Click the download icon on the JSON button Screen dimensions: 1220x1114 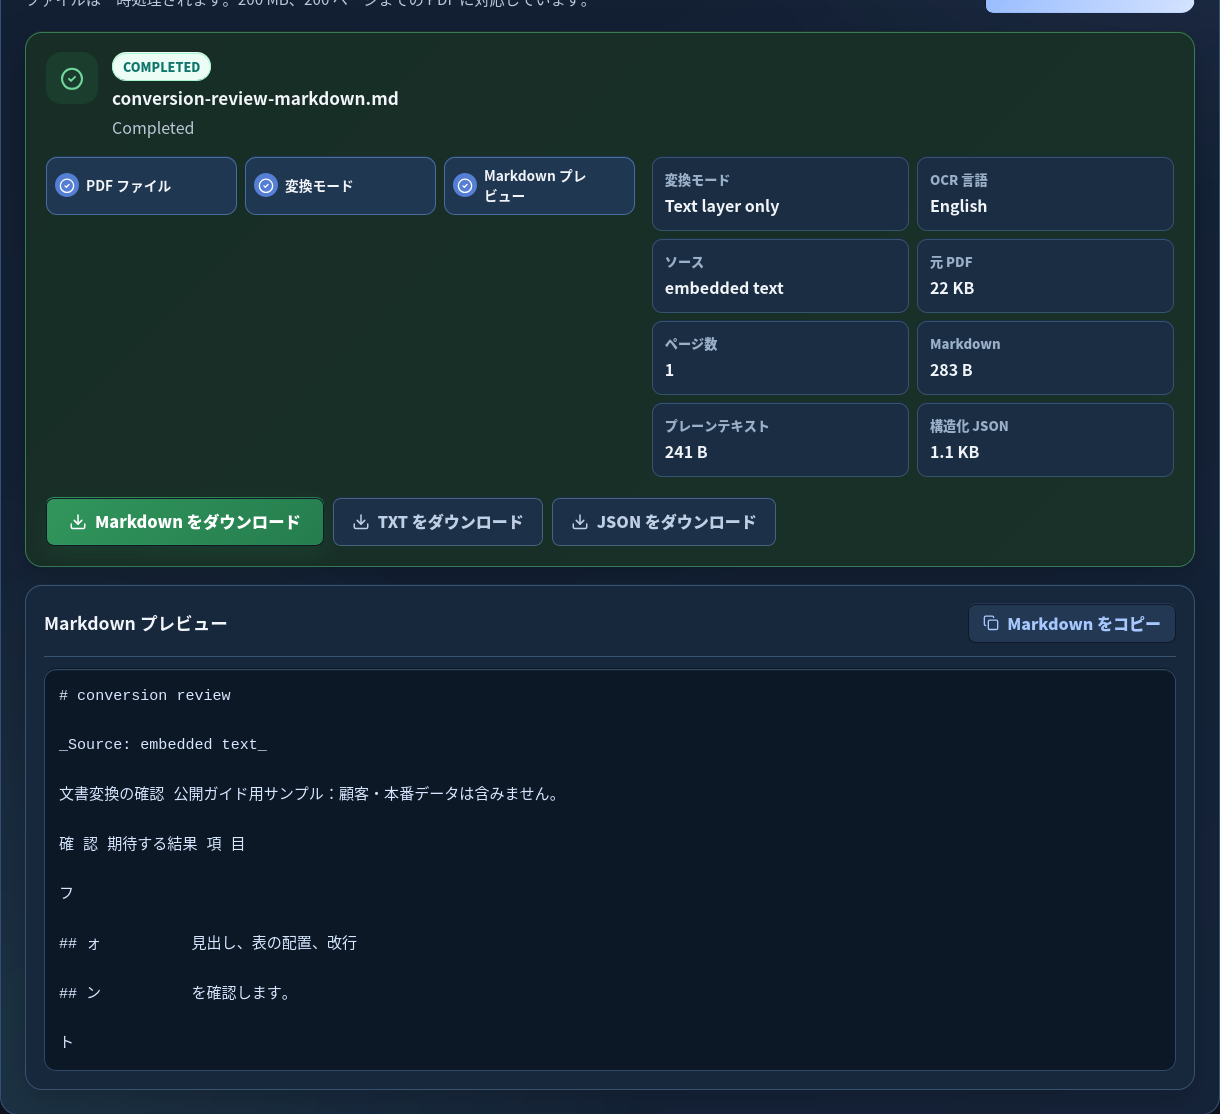click(x=580, y=522)
